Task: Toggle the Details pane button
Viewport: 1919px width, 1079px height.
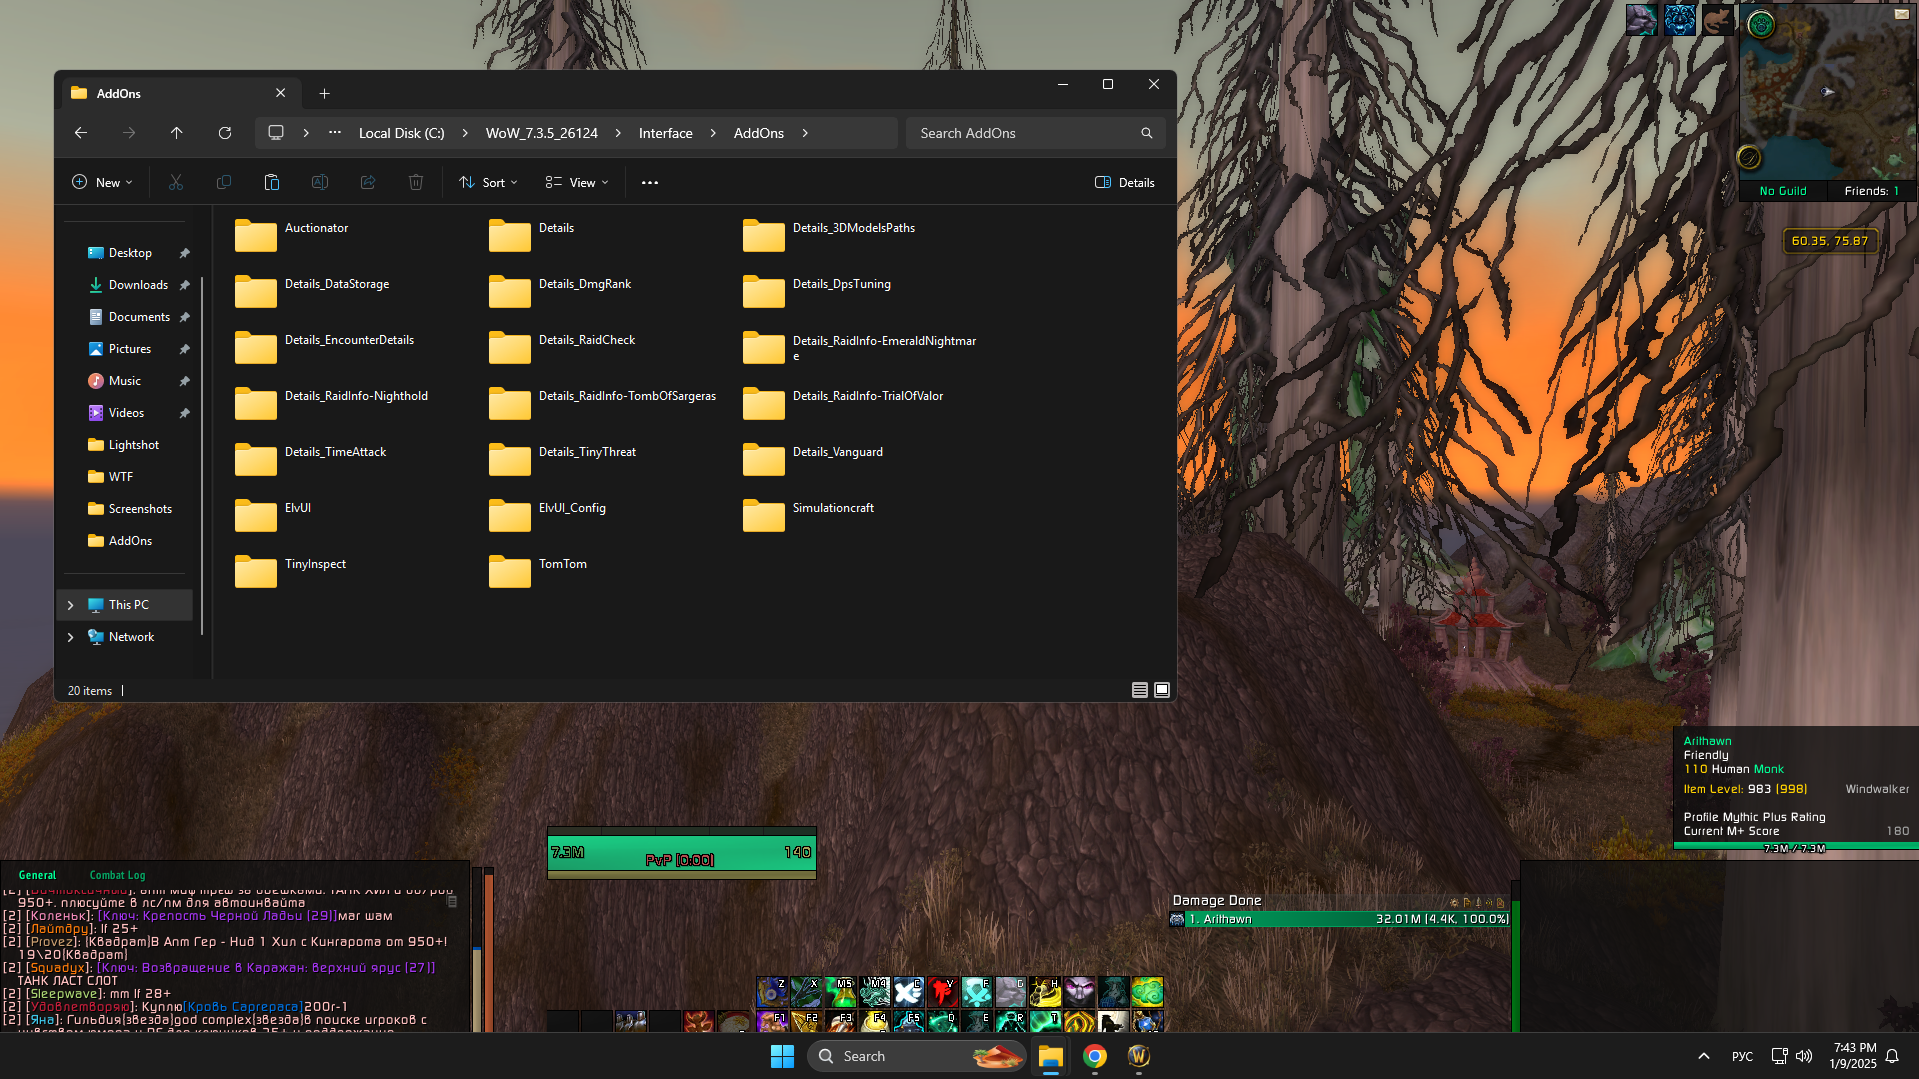Action: [1125, 182]
